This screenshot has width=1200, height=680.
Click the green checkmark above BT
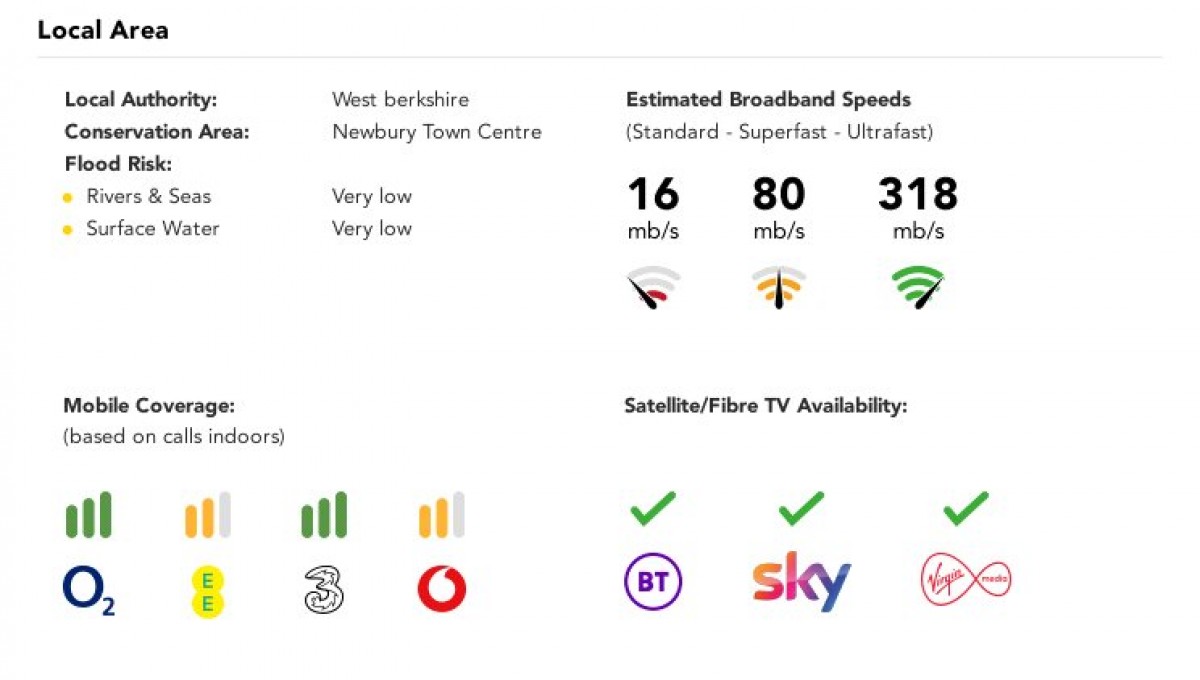(652, 508)
